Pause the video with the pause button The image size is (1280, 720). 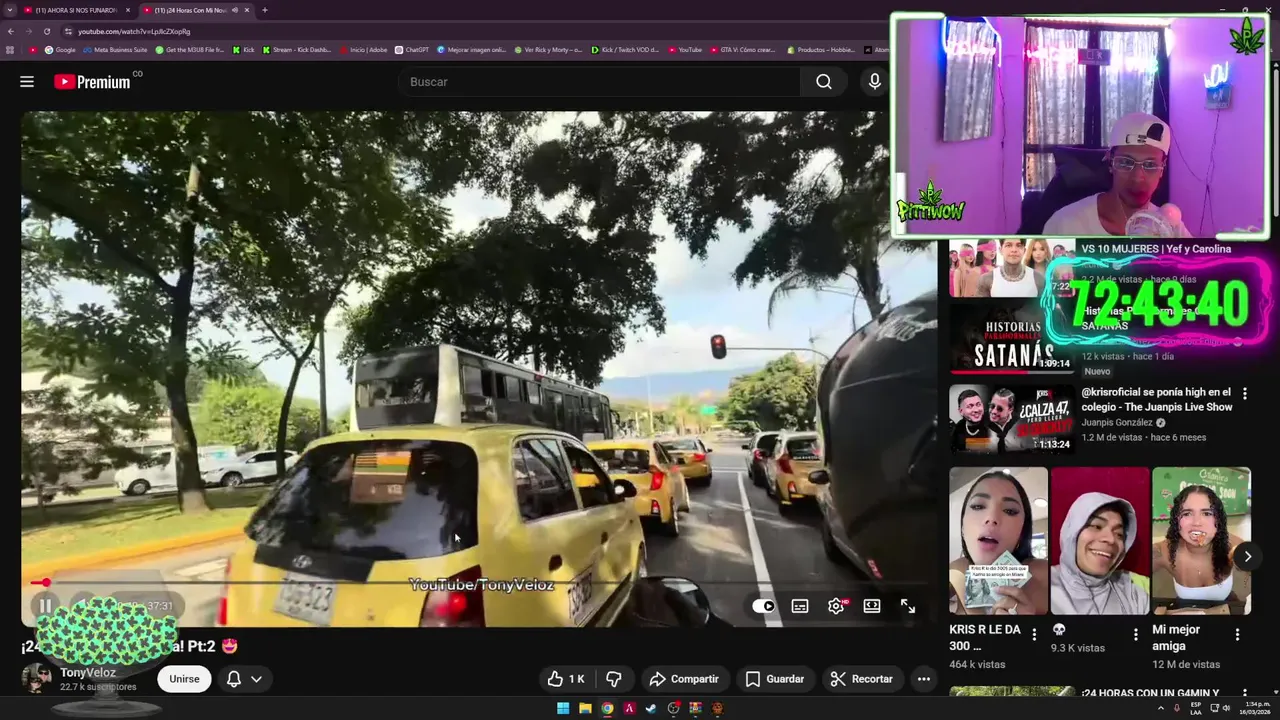click(45, 606)
